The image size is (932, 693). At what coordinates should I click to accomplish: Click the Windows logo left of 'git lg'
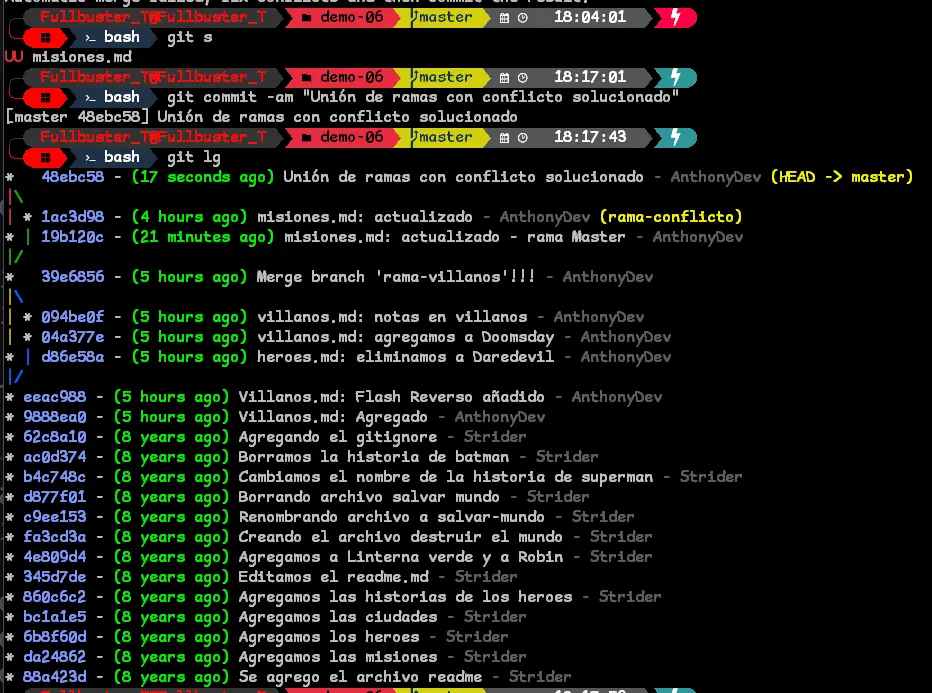[x=45, y=157]
